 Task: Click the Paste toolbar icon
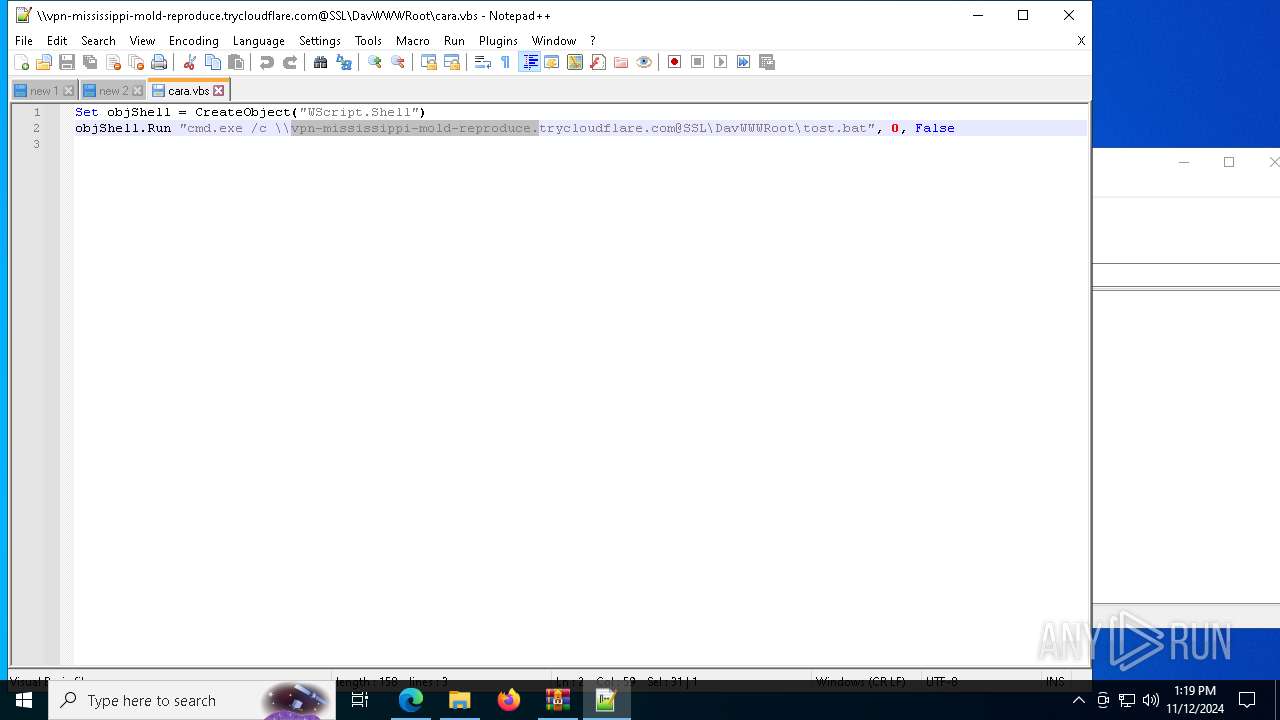click(x=236, y=62)
